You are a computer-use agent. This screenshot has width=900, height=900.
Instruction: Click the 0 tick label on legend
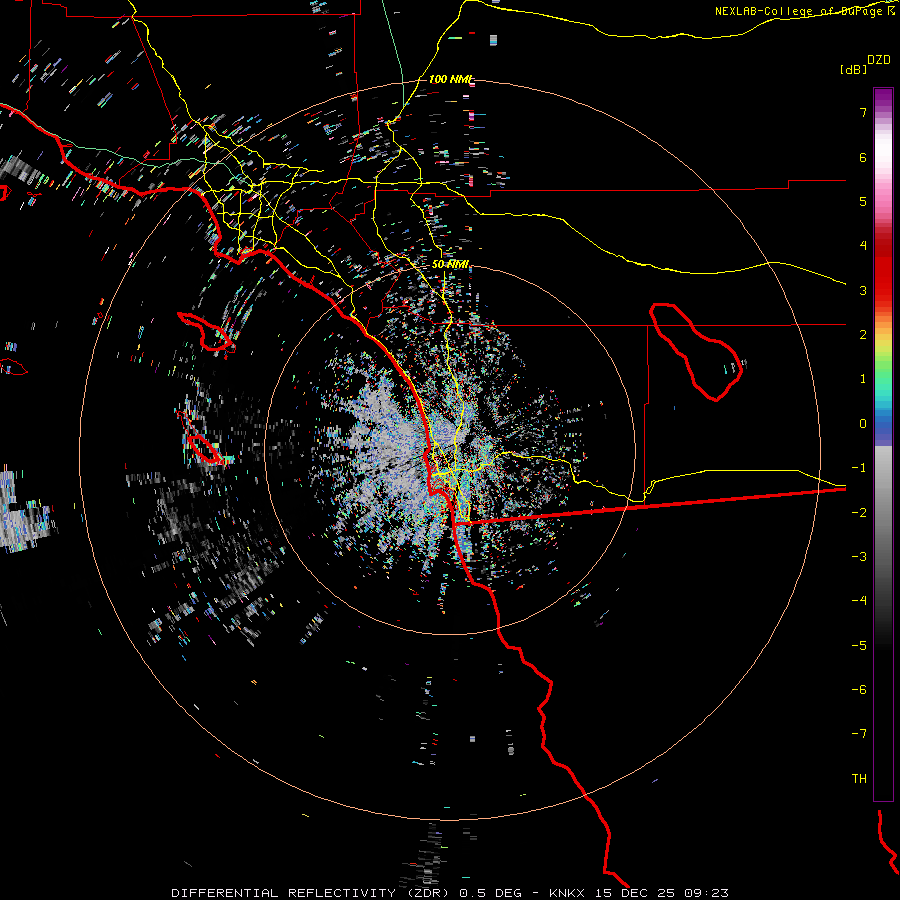[863, 424]
